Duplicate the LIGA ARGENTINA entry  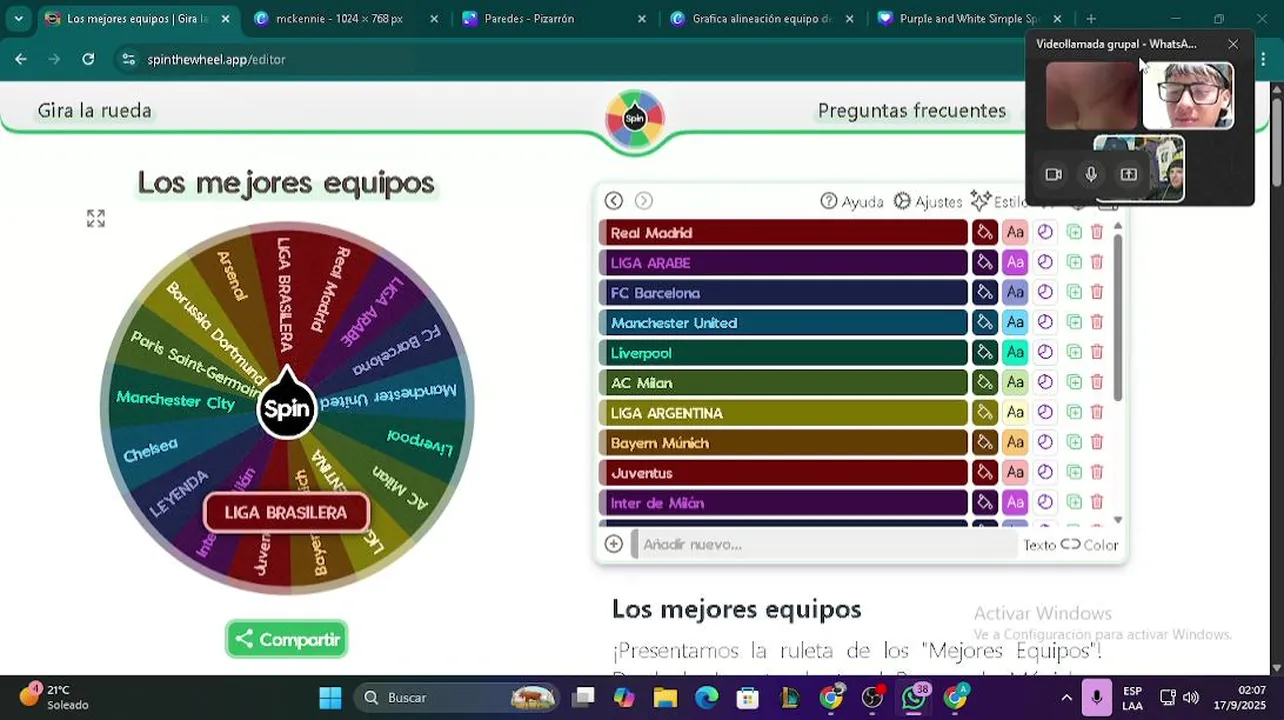pos(1074,412)
